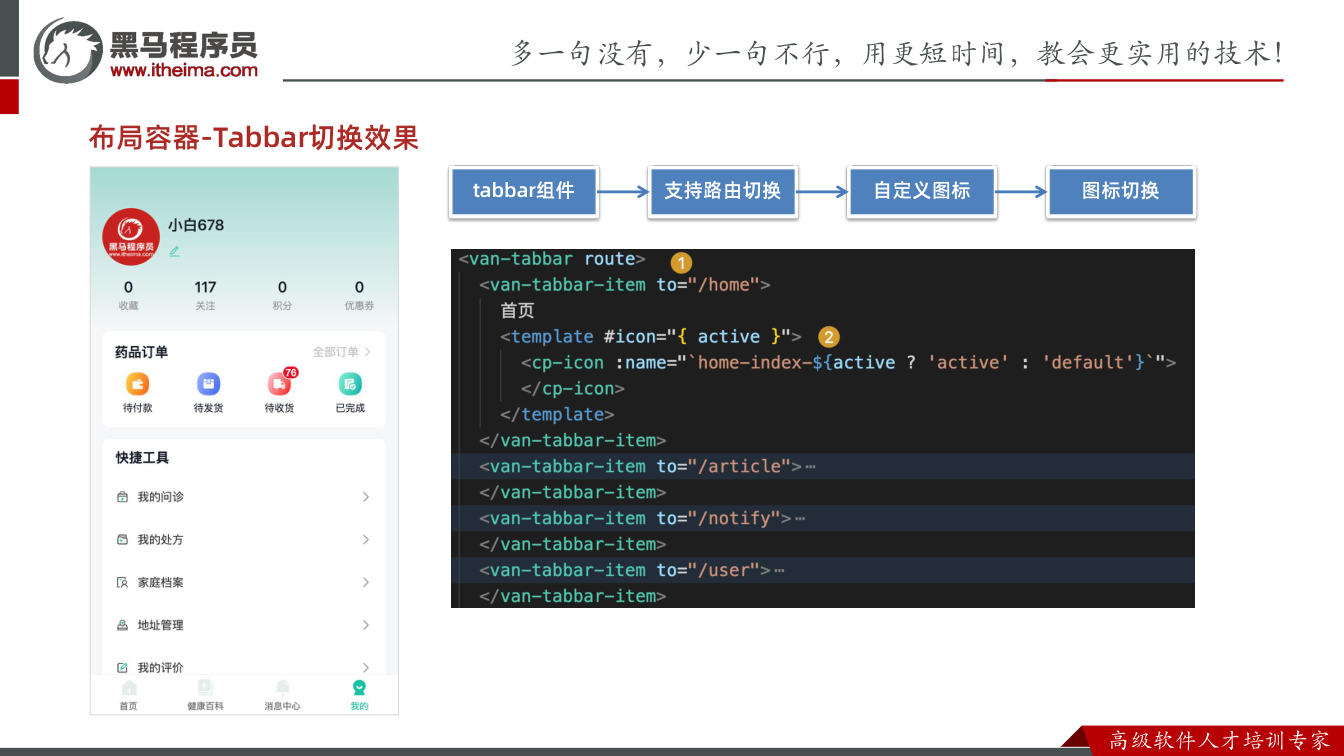This screenshot has width=1344, height=756.
Task: Unfold the collapsed code after to="/notify"
Action: pyautogui.click(x=799, y=519)
